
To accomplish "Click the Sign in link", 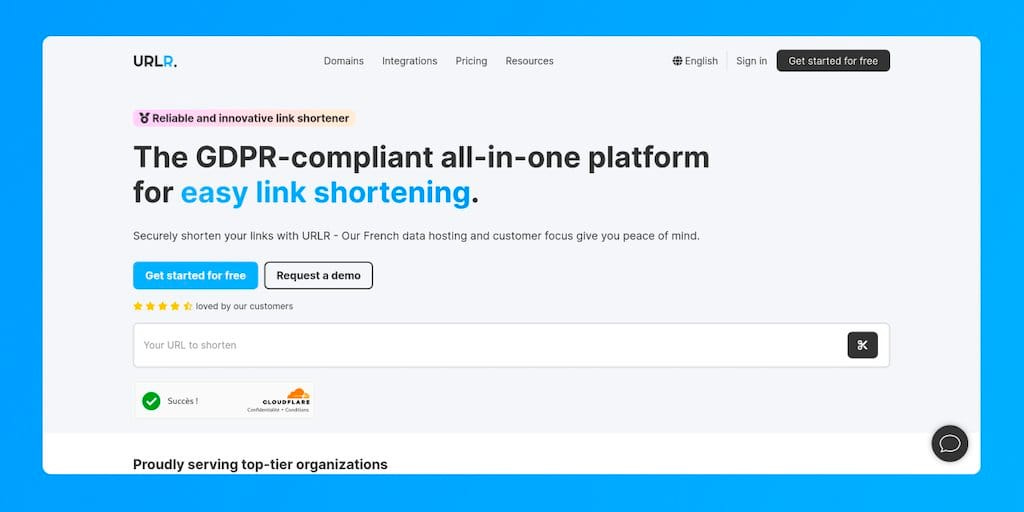I will [751, 61].
